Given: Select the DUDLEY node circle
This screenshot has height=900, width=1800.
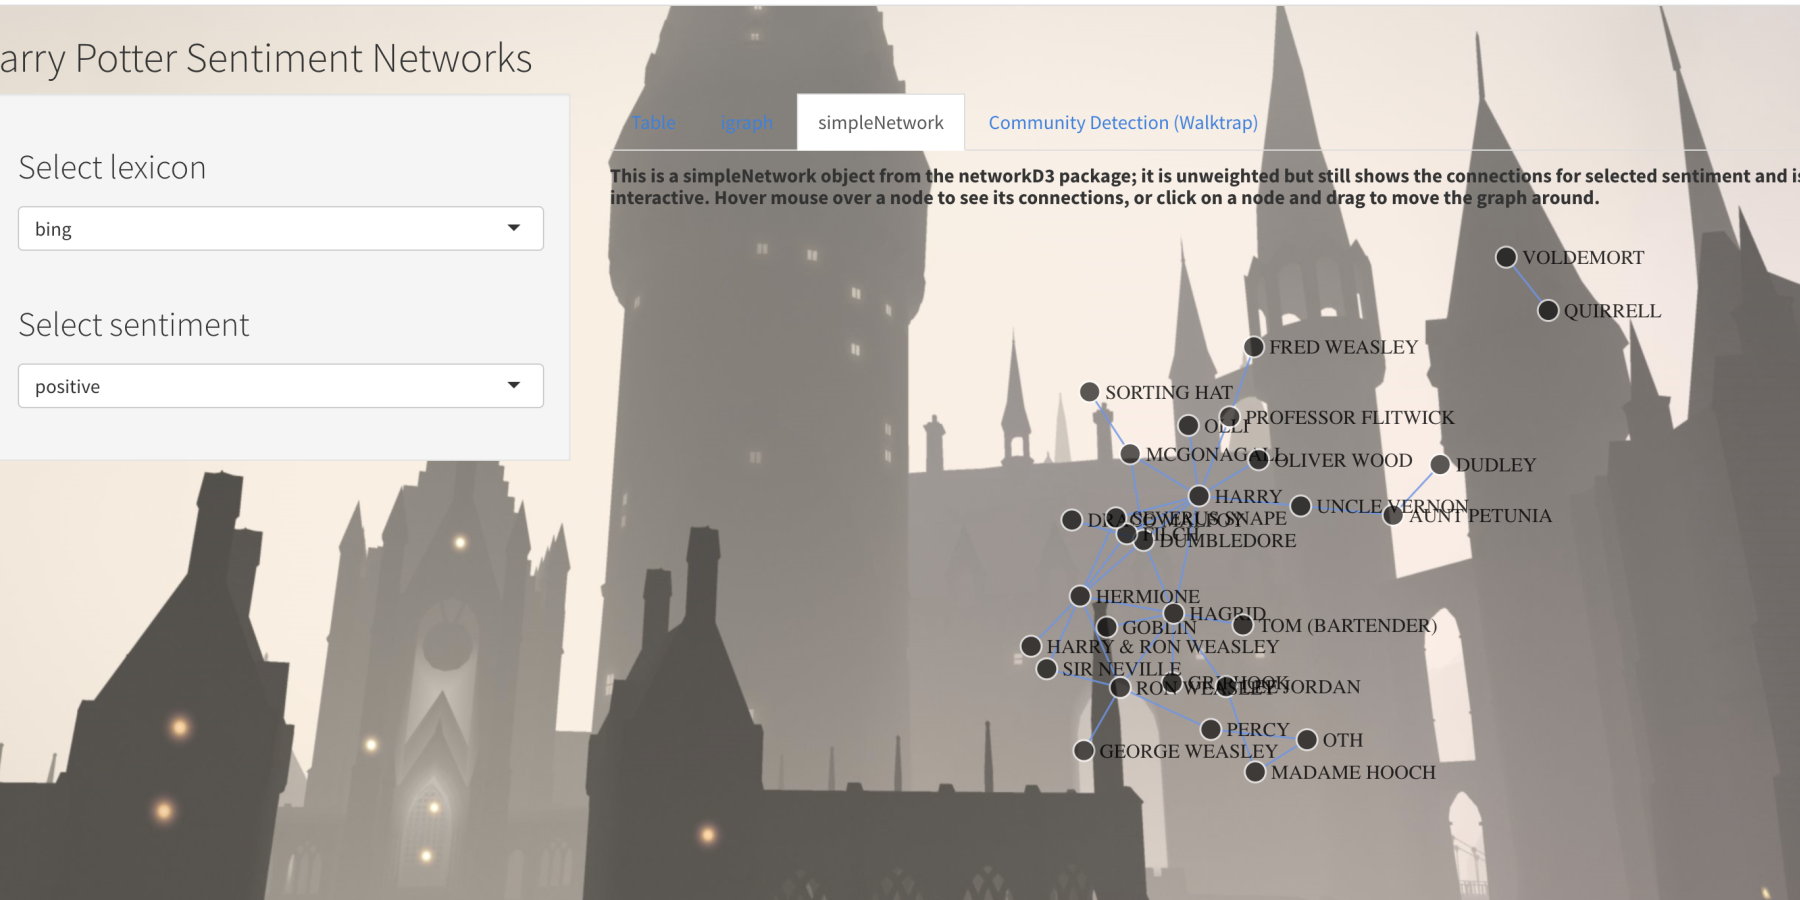Looking at the screenshot, I should pos(1440,464).
